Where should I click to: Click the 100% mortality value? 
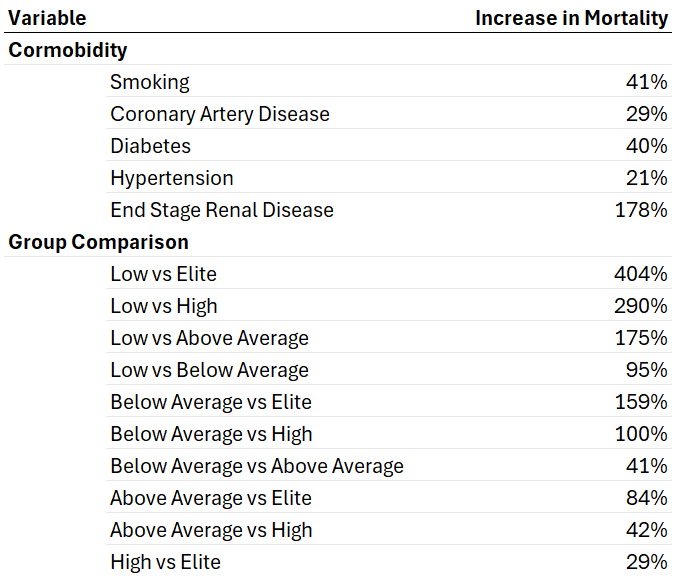click(641, 434)
